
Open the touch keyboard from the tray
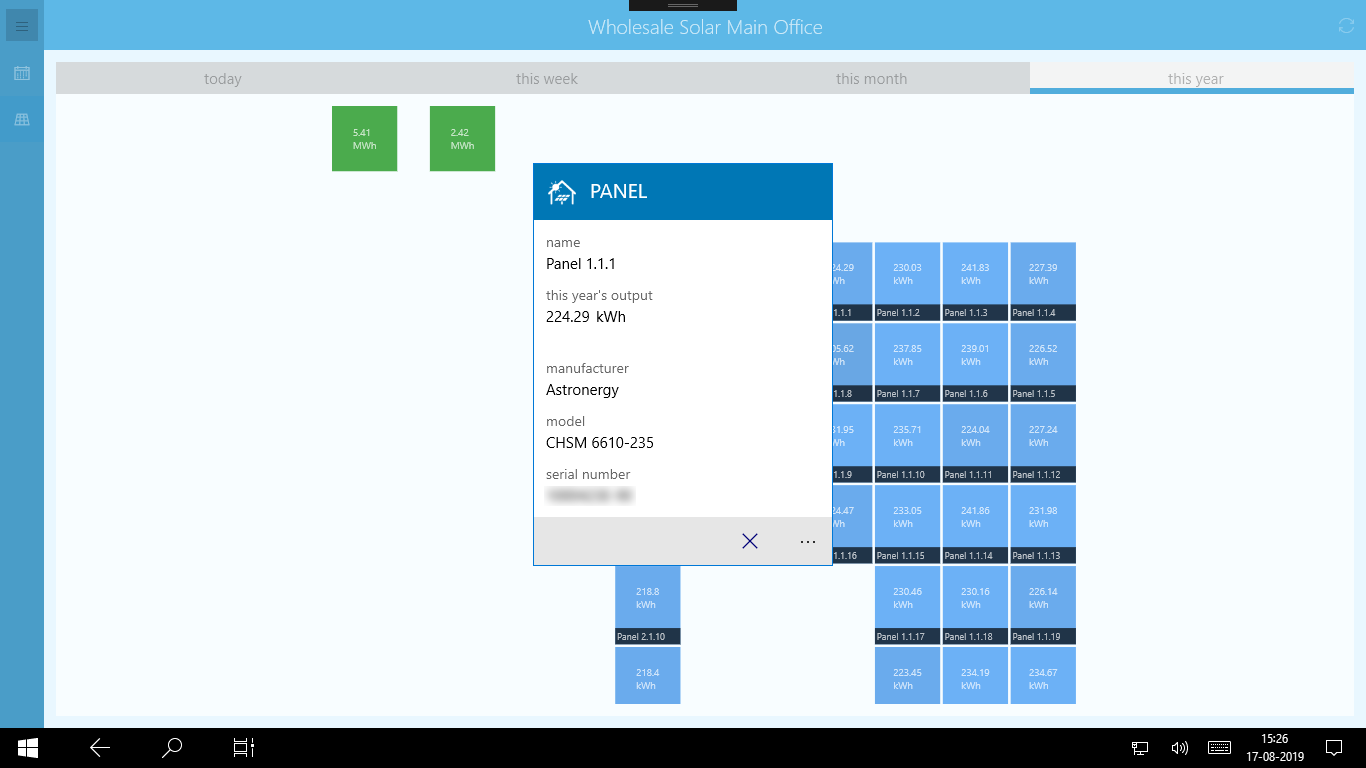point(1220,747)
